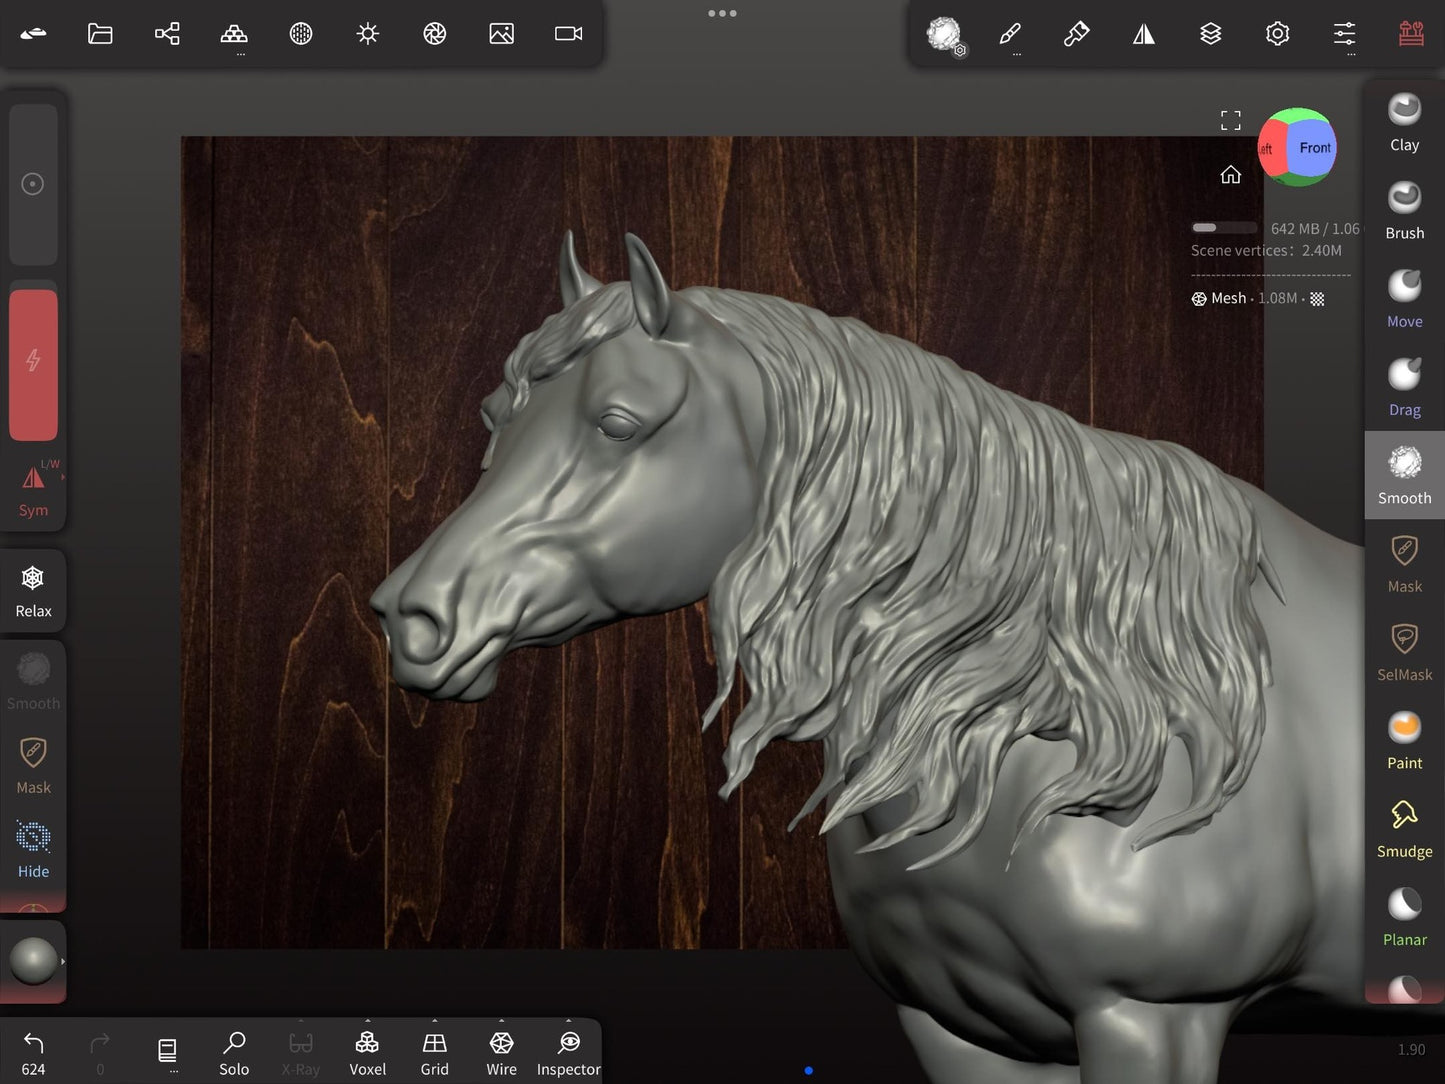Viewport: 1445px width, 1084px height.
Task: Enable Wire display mode
Action: tap(501, 1051)
